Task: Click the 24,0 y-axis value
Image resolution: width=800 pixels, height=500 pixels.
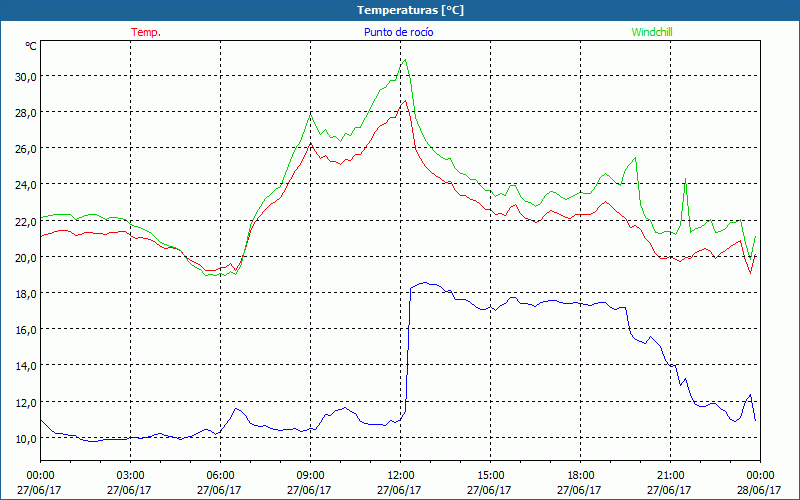Action: click(25, 185)
